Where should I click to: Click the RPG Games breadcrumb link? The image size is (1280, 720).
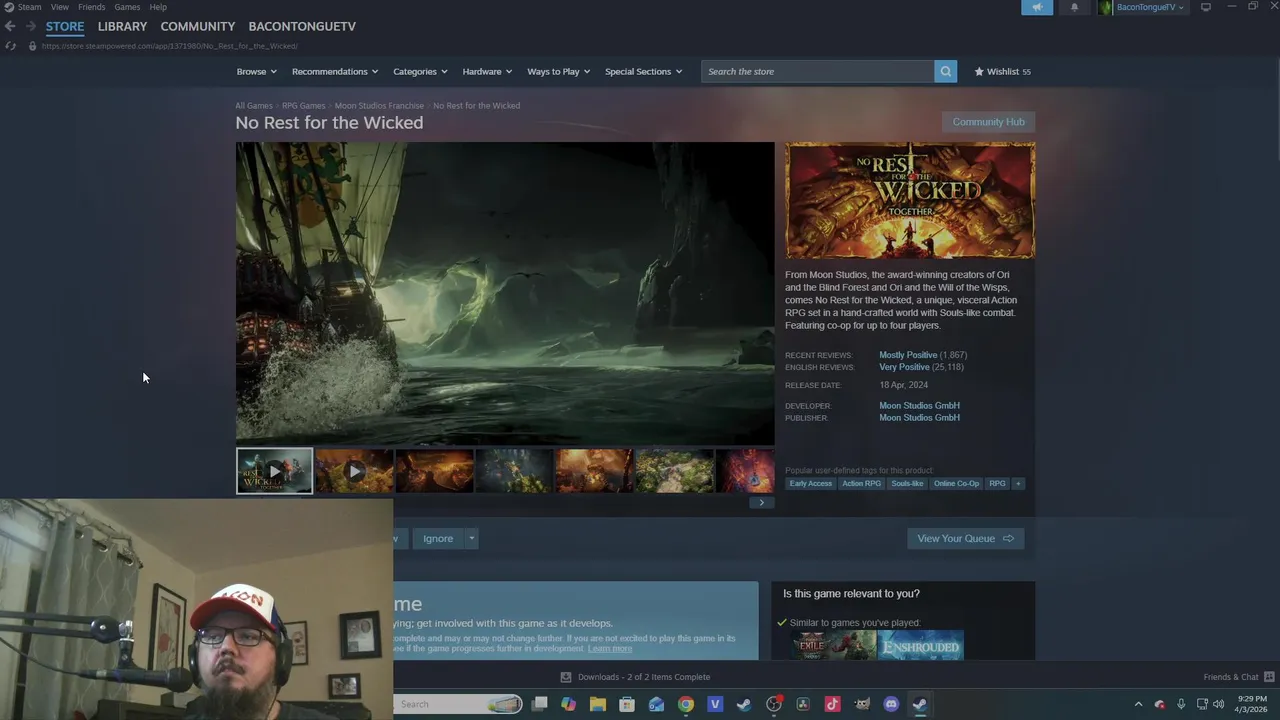303,105
